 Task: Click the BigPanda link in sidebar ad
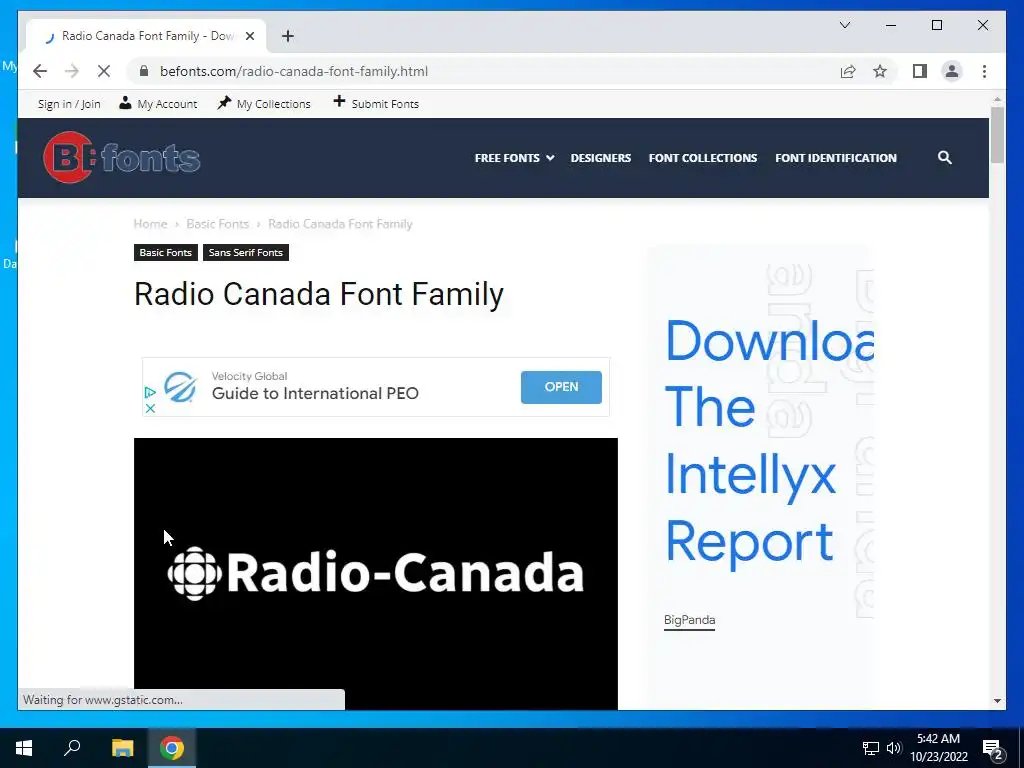pos(690,620)
